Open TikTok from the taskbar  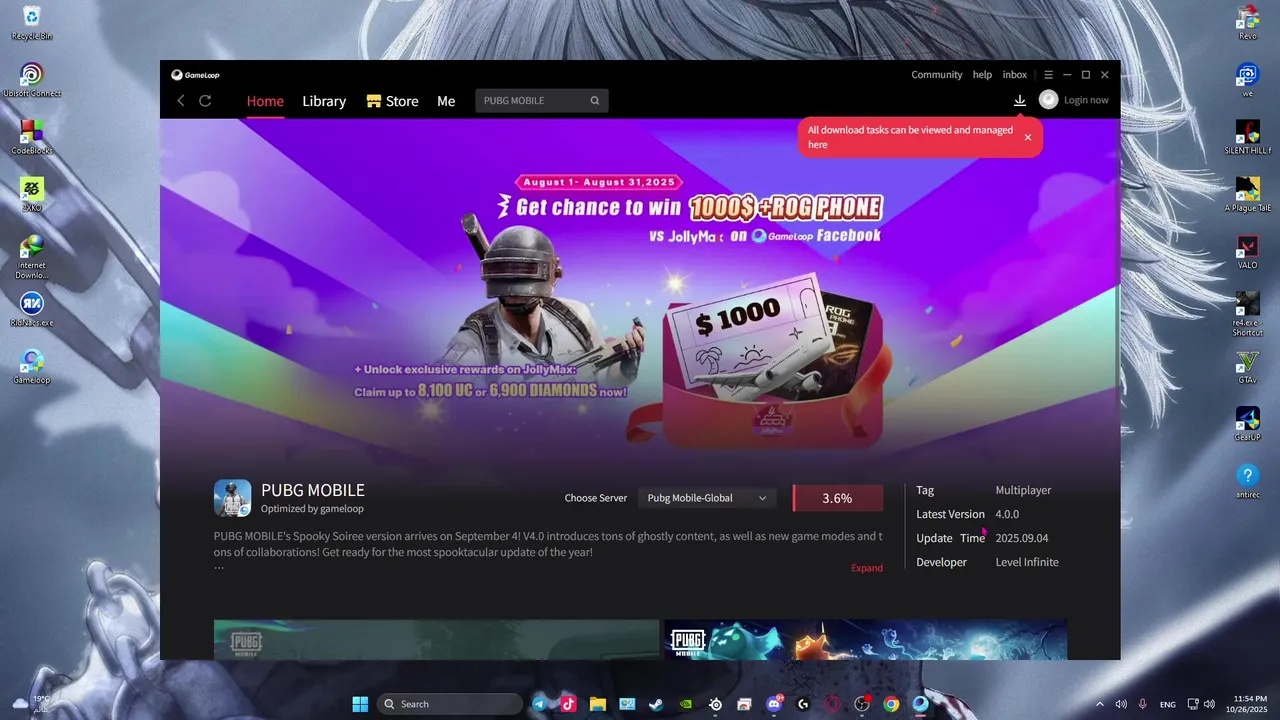[568, 704]
